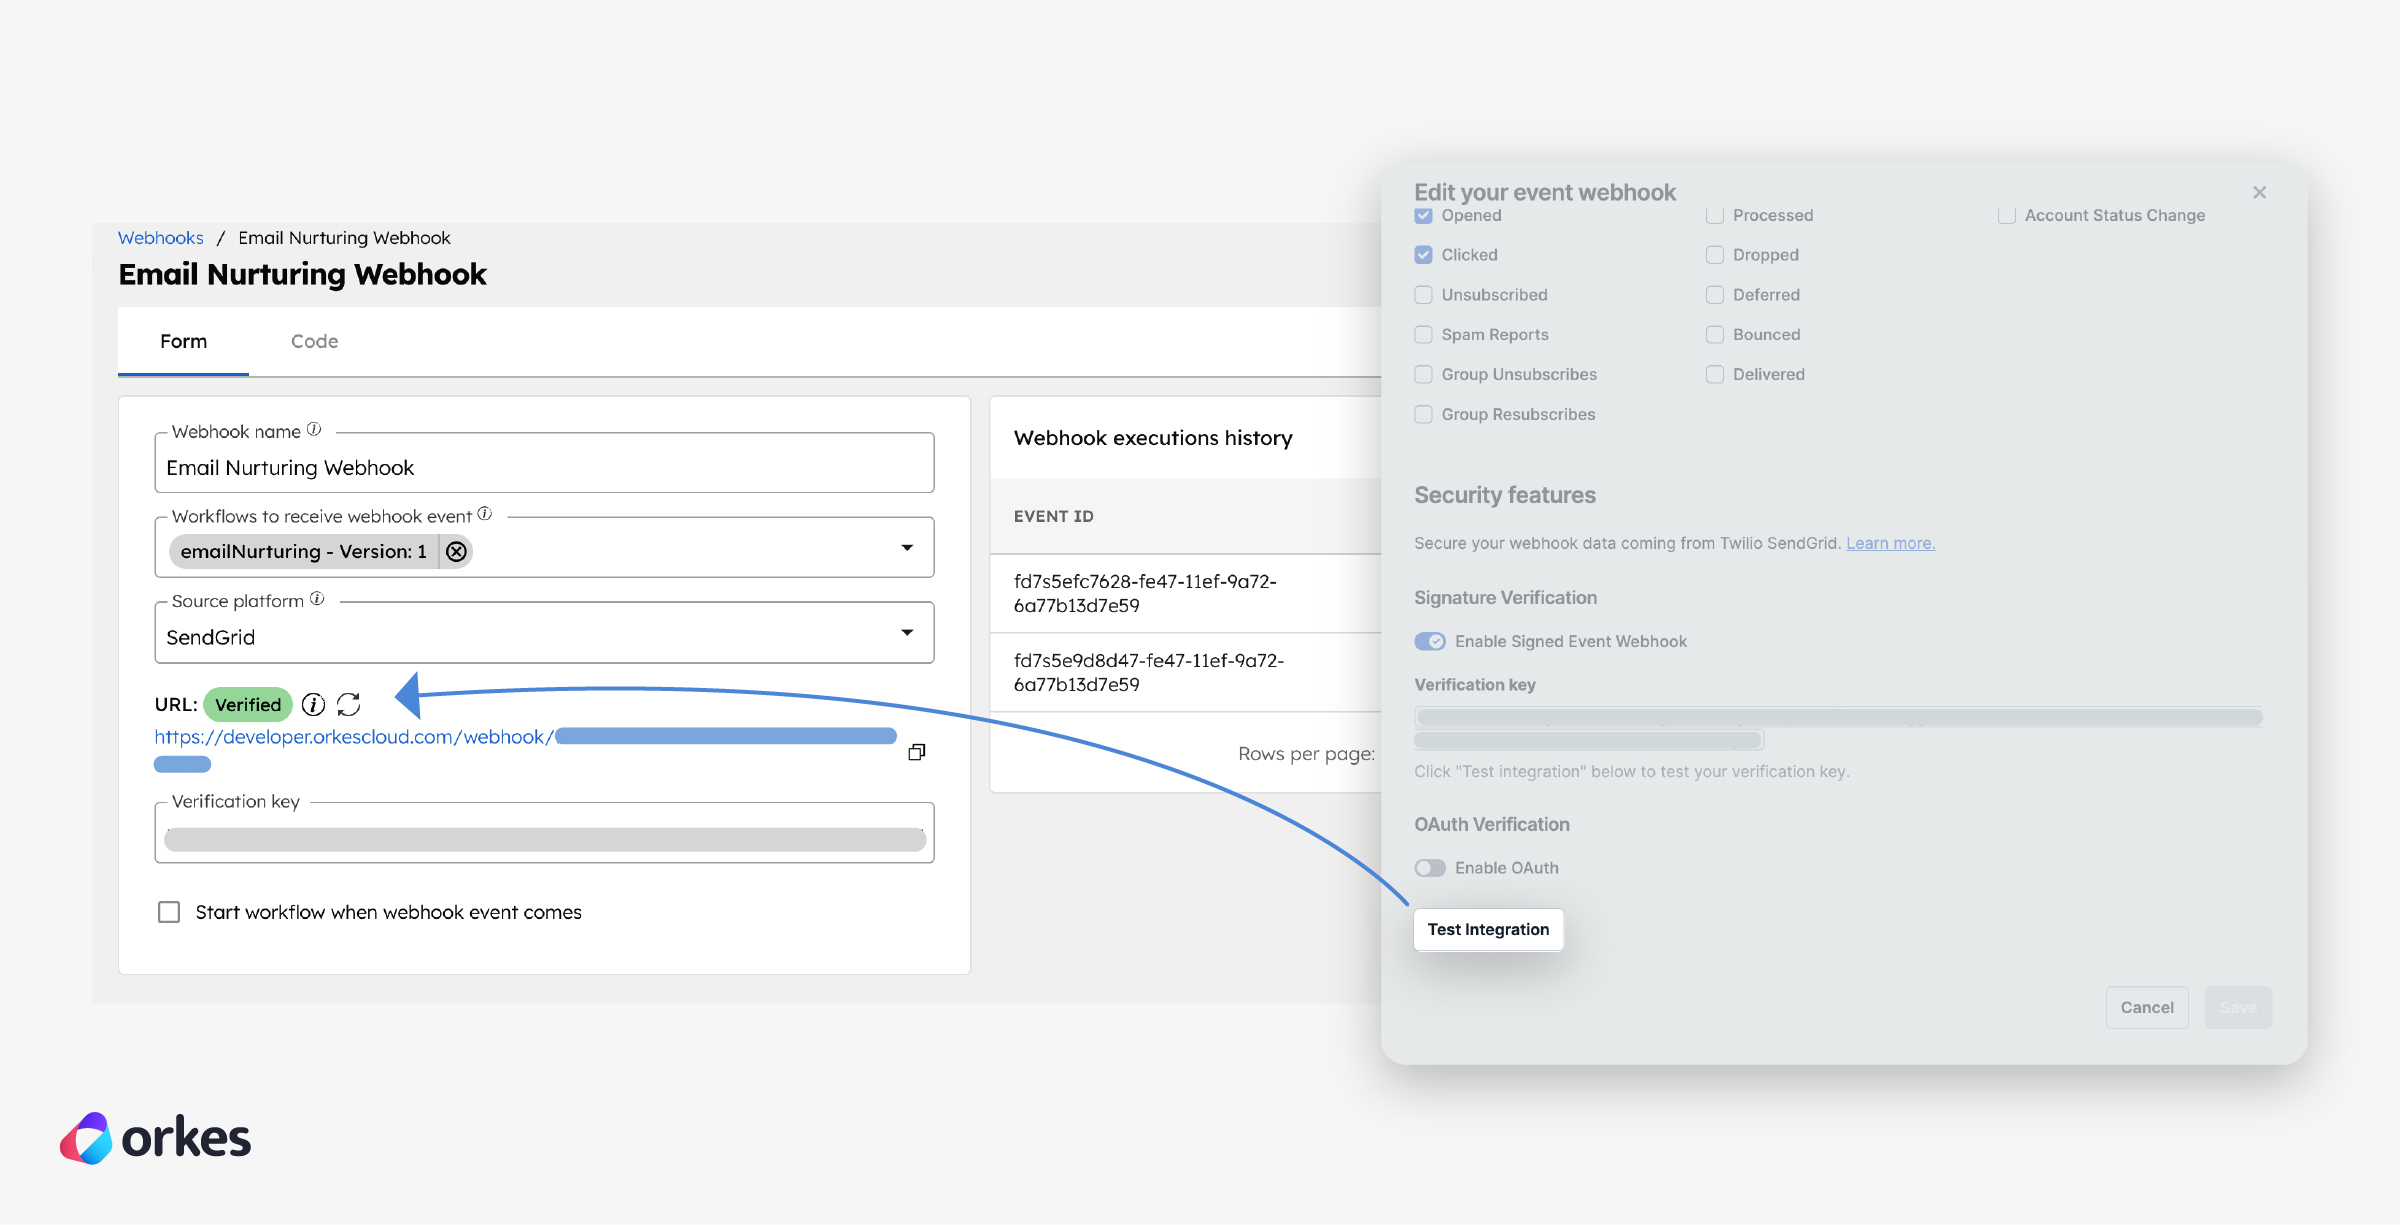
Task: Click the refresh icon next to the Verified badge
Action: click(349, 705)
